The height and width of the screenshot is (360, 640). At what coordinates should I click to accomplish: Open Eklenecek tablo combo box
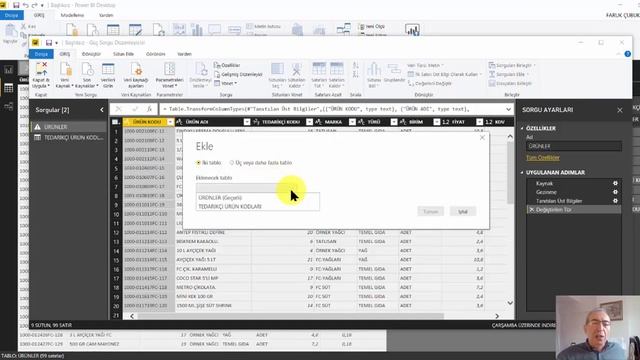tap(258, 188)
